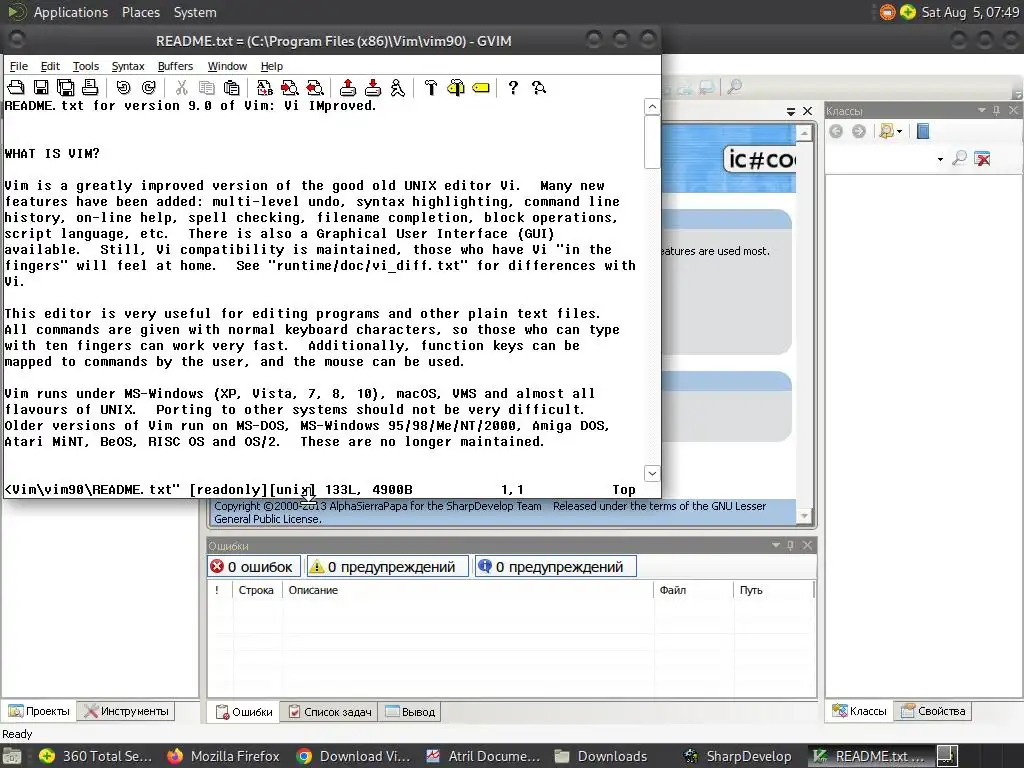The image size is (1024, 768).
Task: Click the clear search red X icon
Action: pyautogui.click(x=982, y=158)
